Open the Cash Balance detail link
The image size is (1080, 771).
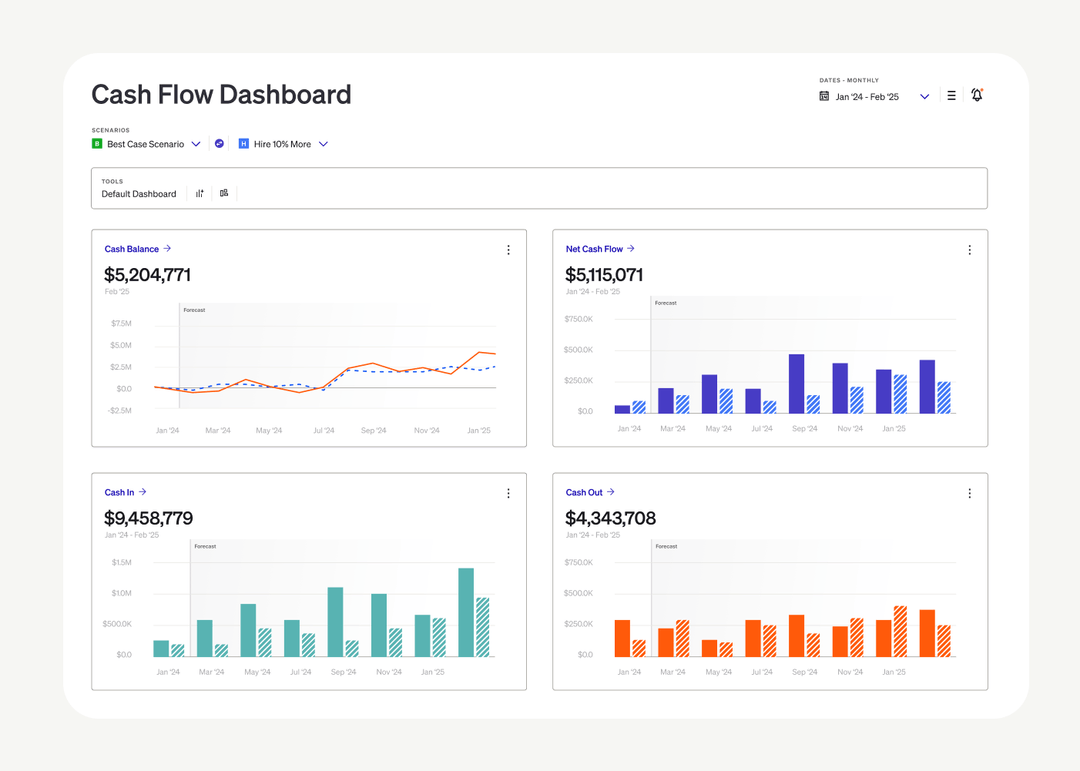tap(132, 249)
